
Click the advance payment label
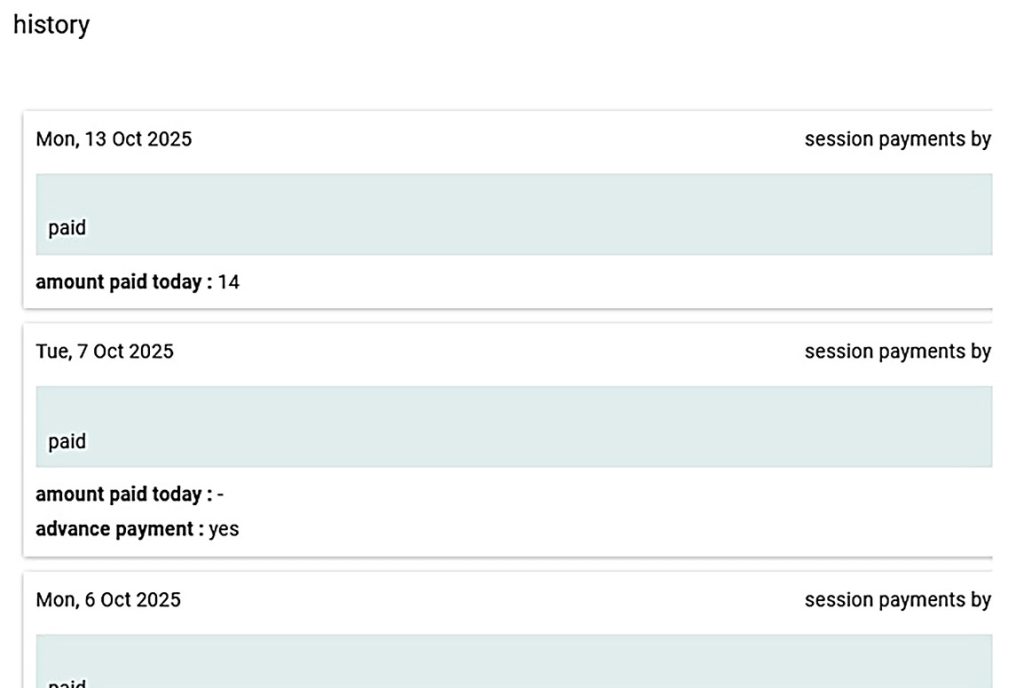pos(120,528)
